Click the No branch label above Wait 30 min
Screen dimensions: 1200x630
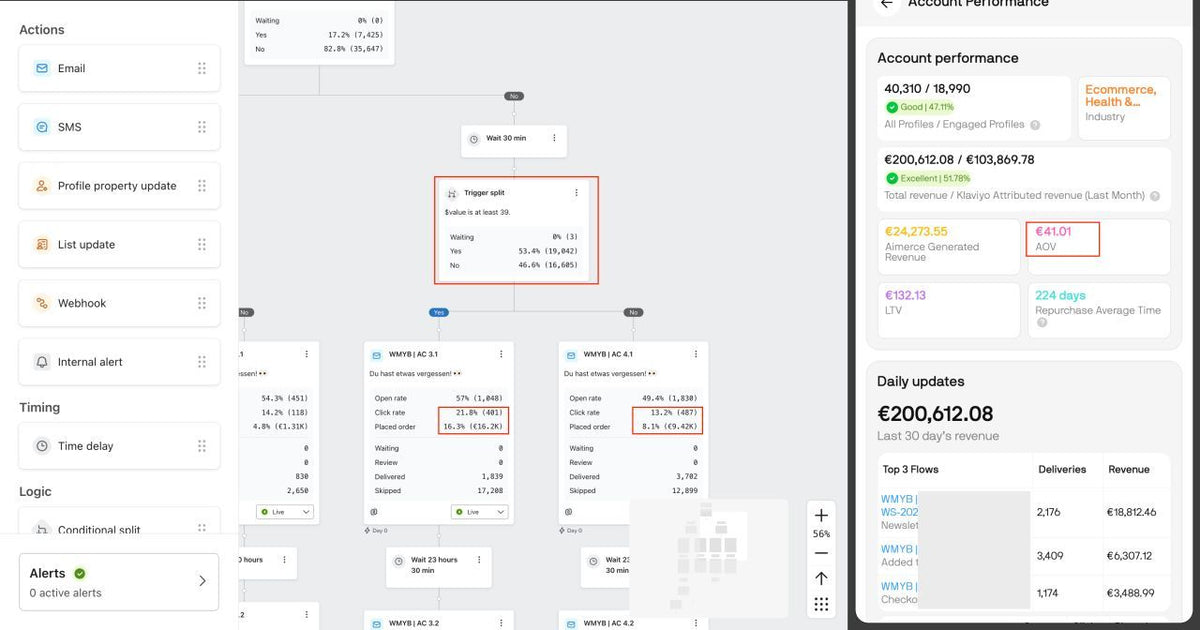[514, 96]
